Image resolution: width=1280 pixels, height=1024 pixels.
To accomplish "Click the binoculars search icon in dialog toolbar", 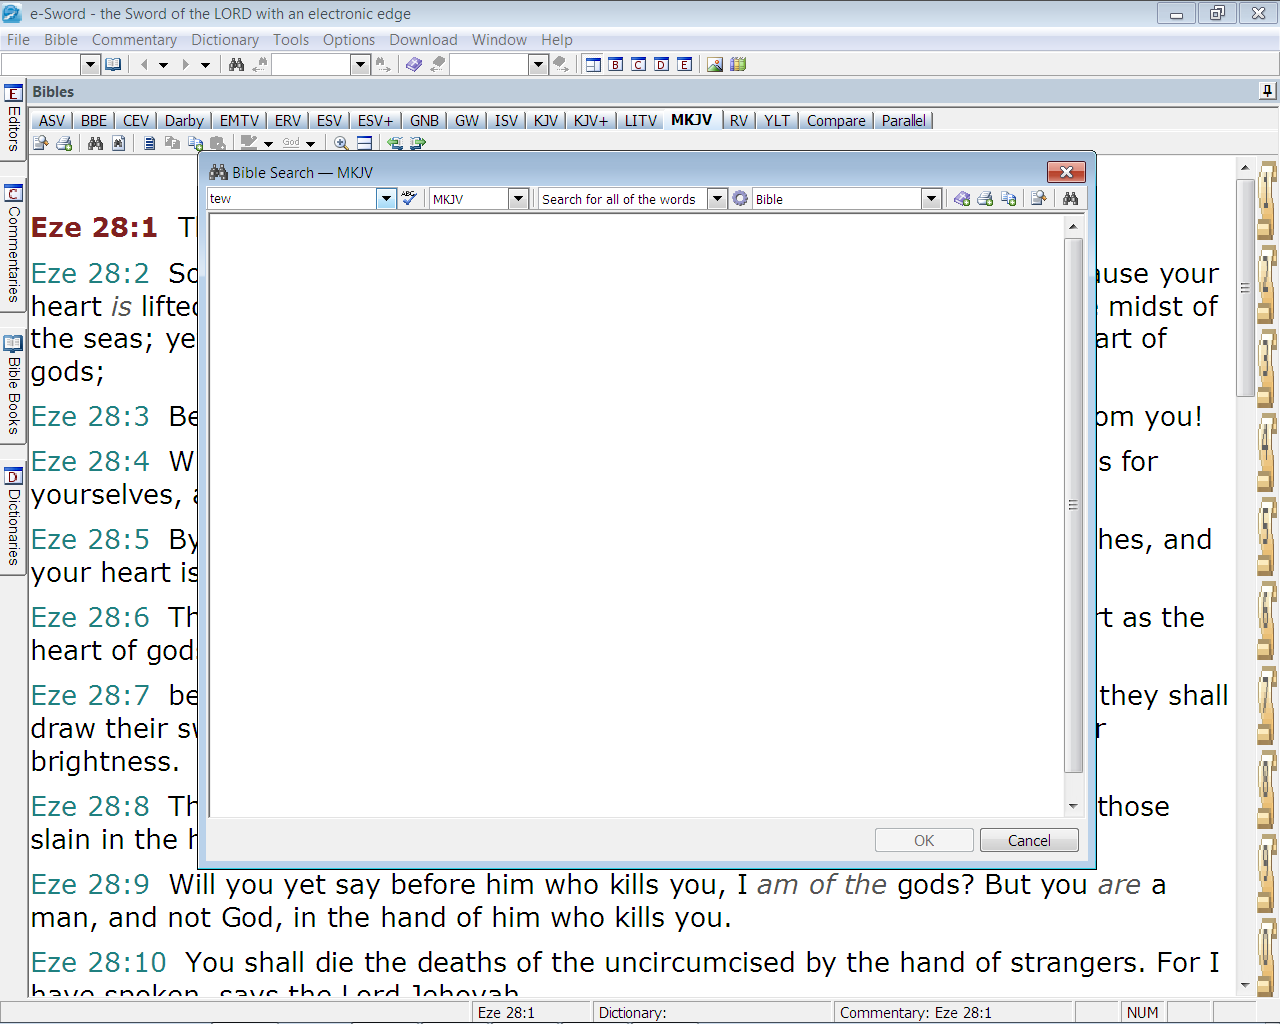I will click(1070, 199).
